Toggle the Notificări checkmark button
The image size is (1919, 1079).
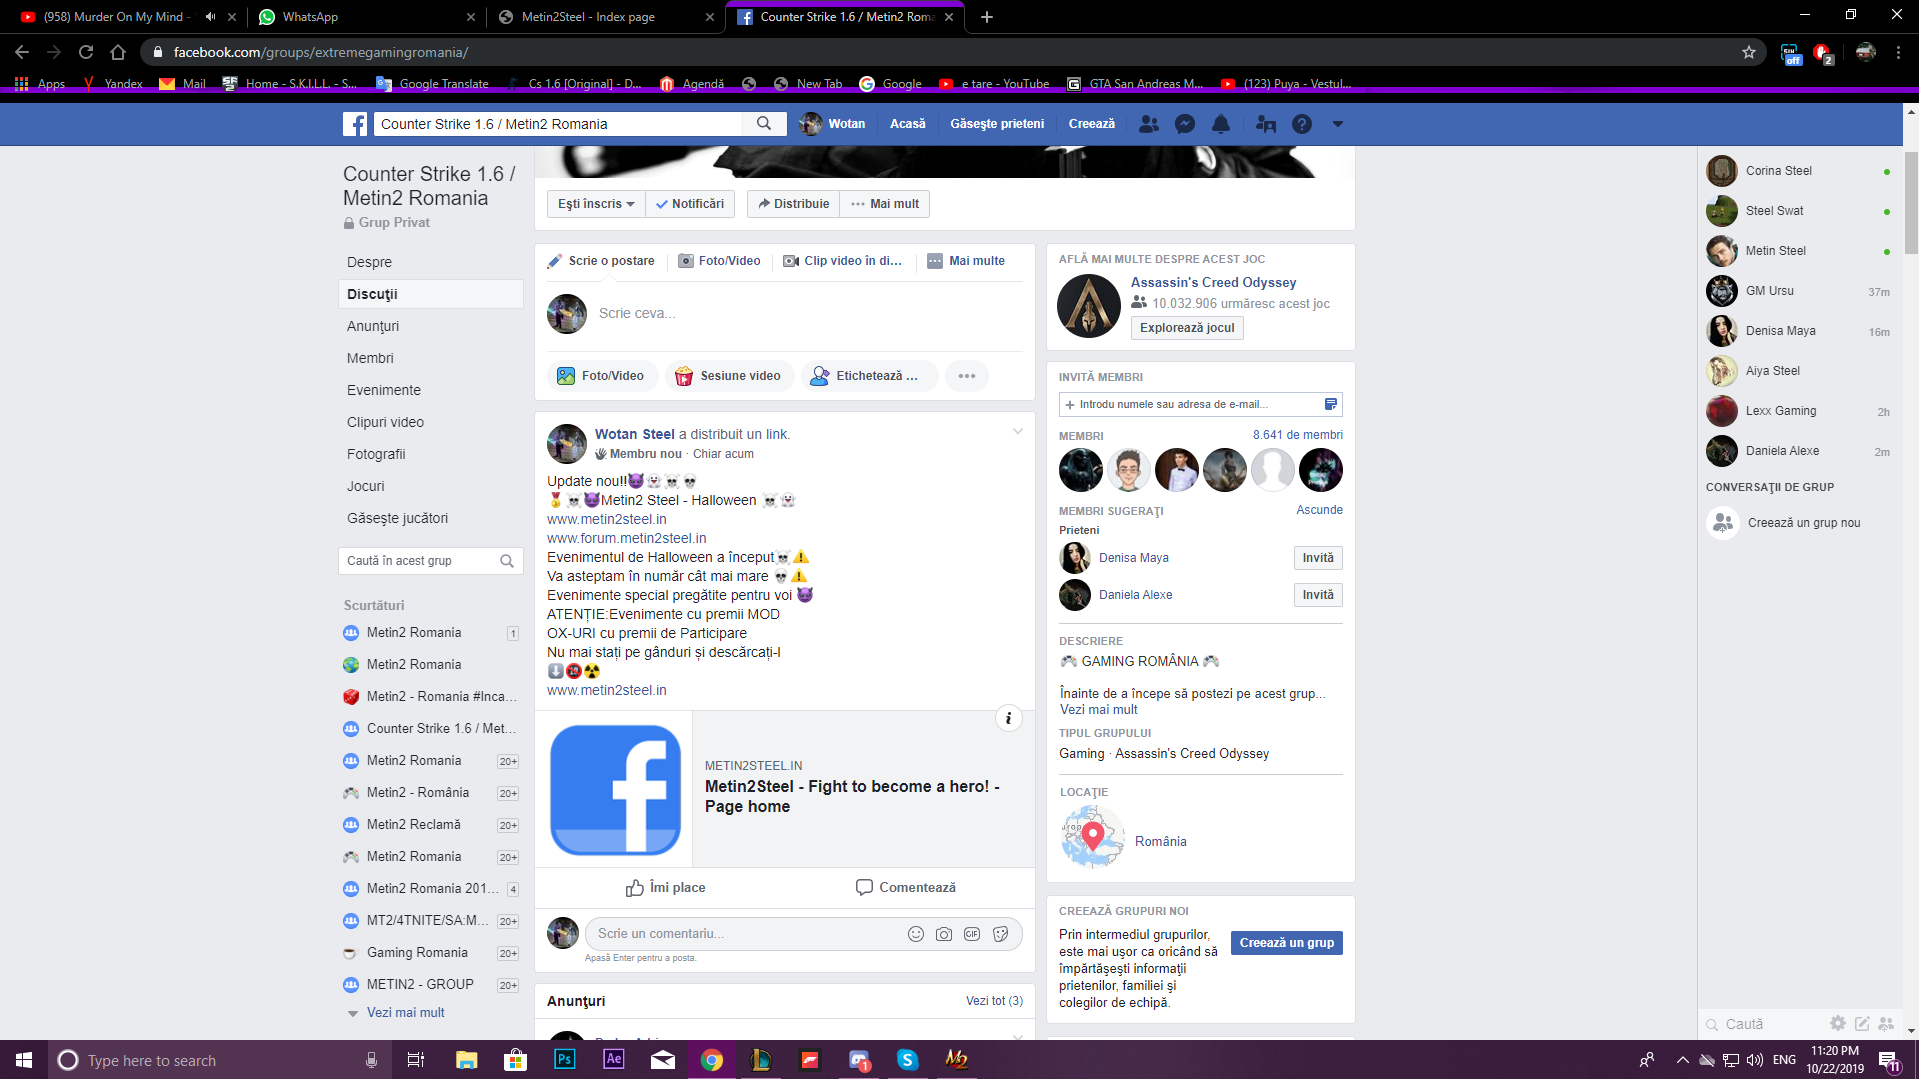(x=690, y=204)
